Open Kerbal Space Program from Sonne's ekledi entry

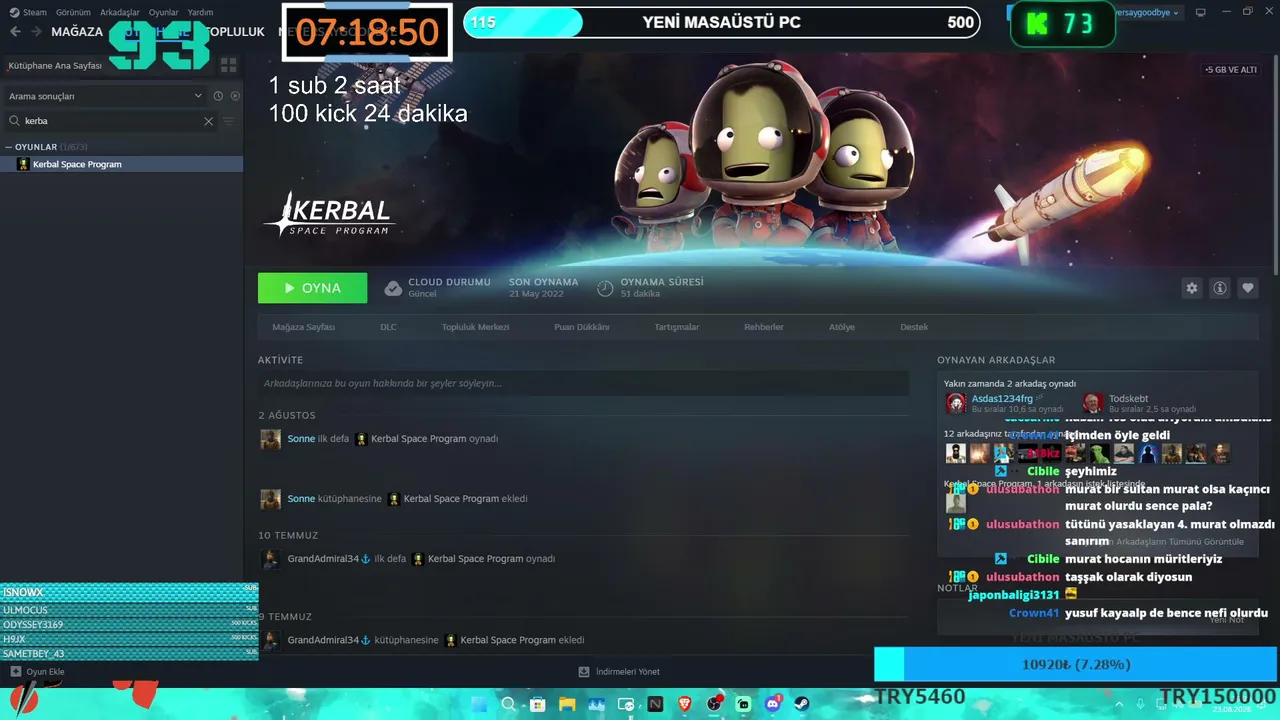pos(465,499)
